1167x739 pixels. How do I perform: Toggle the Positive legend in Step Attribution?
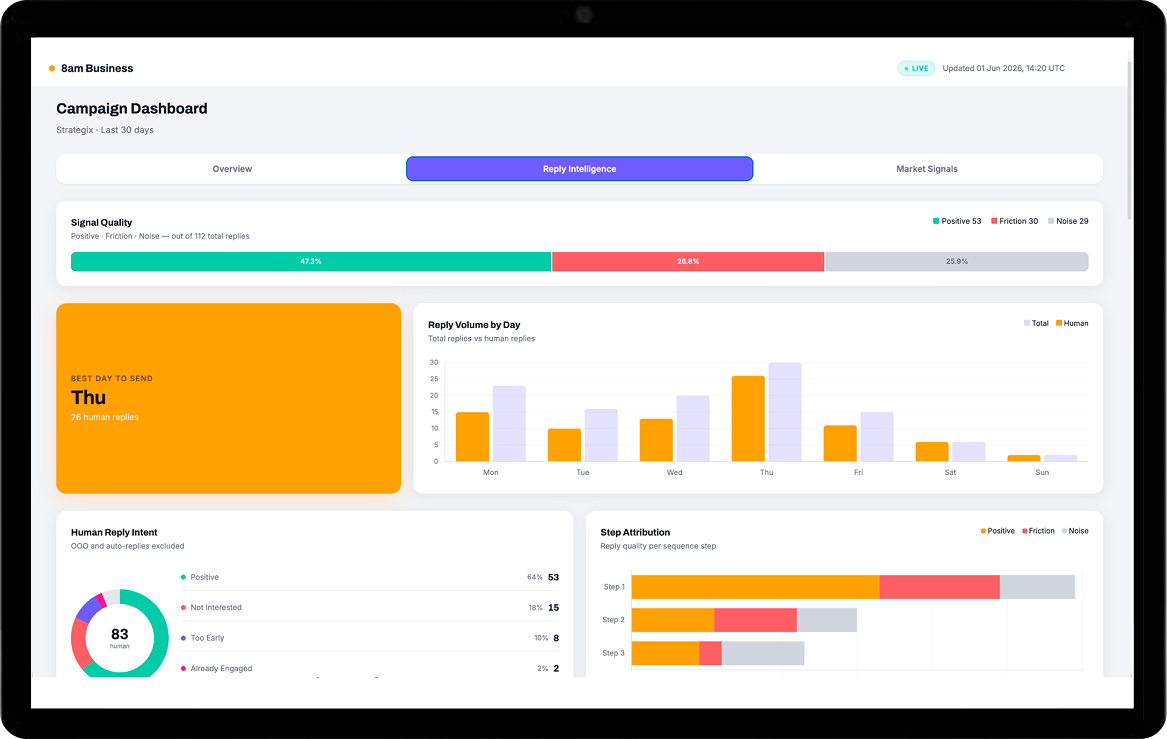click(x=997, y=531)
